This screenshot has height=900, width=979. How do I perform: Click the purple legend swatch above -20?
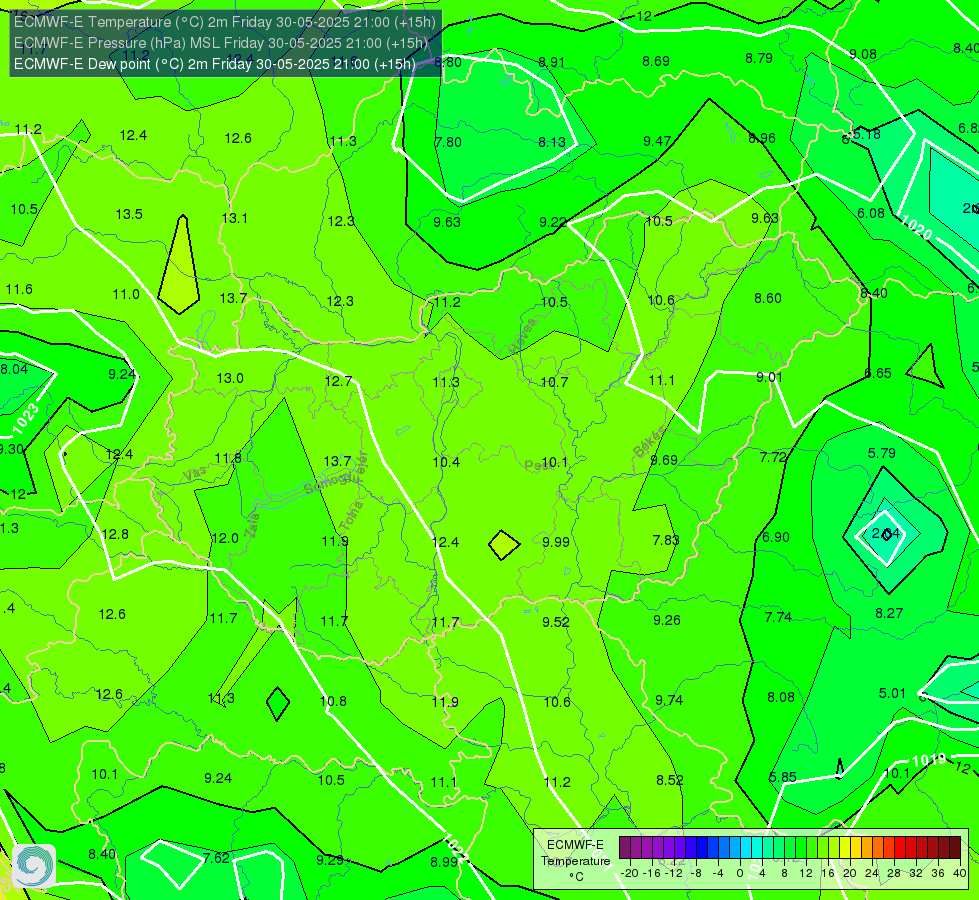click(x=625, y=848)
